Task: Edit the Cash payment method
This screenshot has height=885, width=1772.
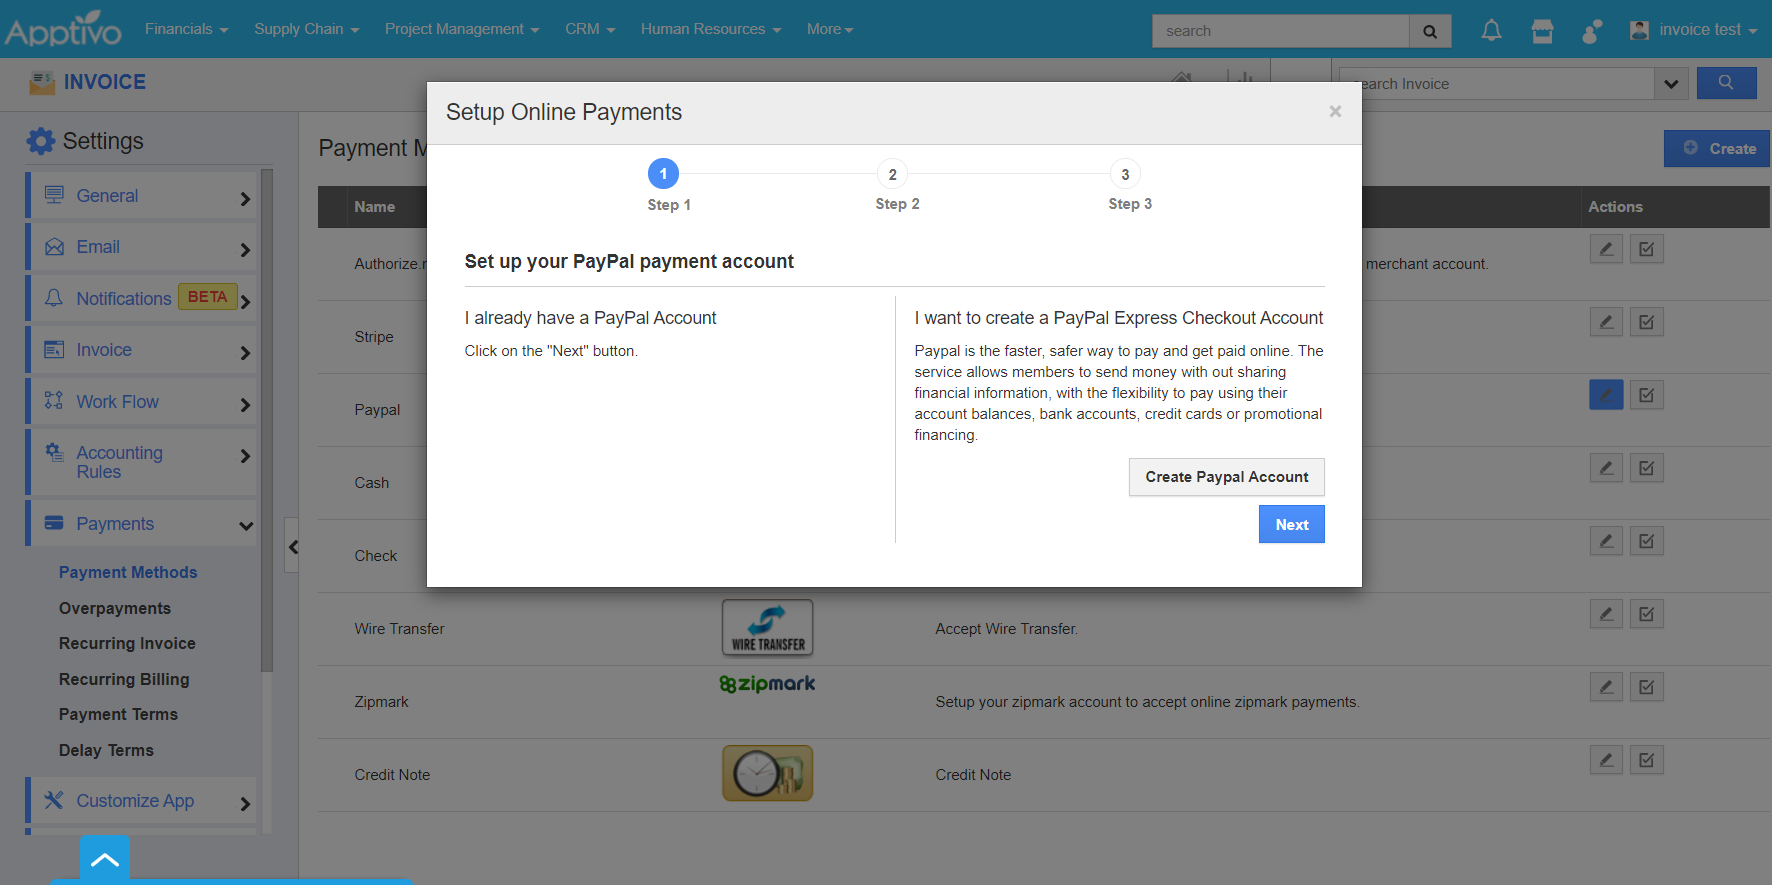Action: click(x=1606, y=468)
